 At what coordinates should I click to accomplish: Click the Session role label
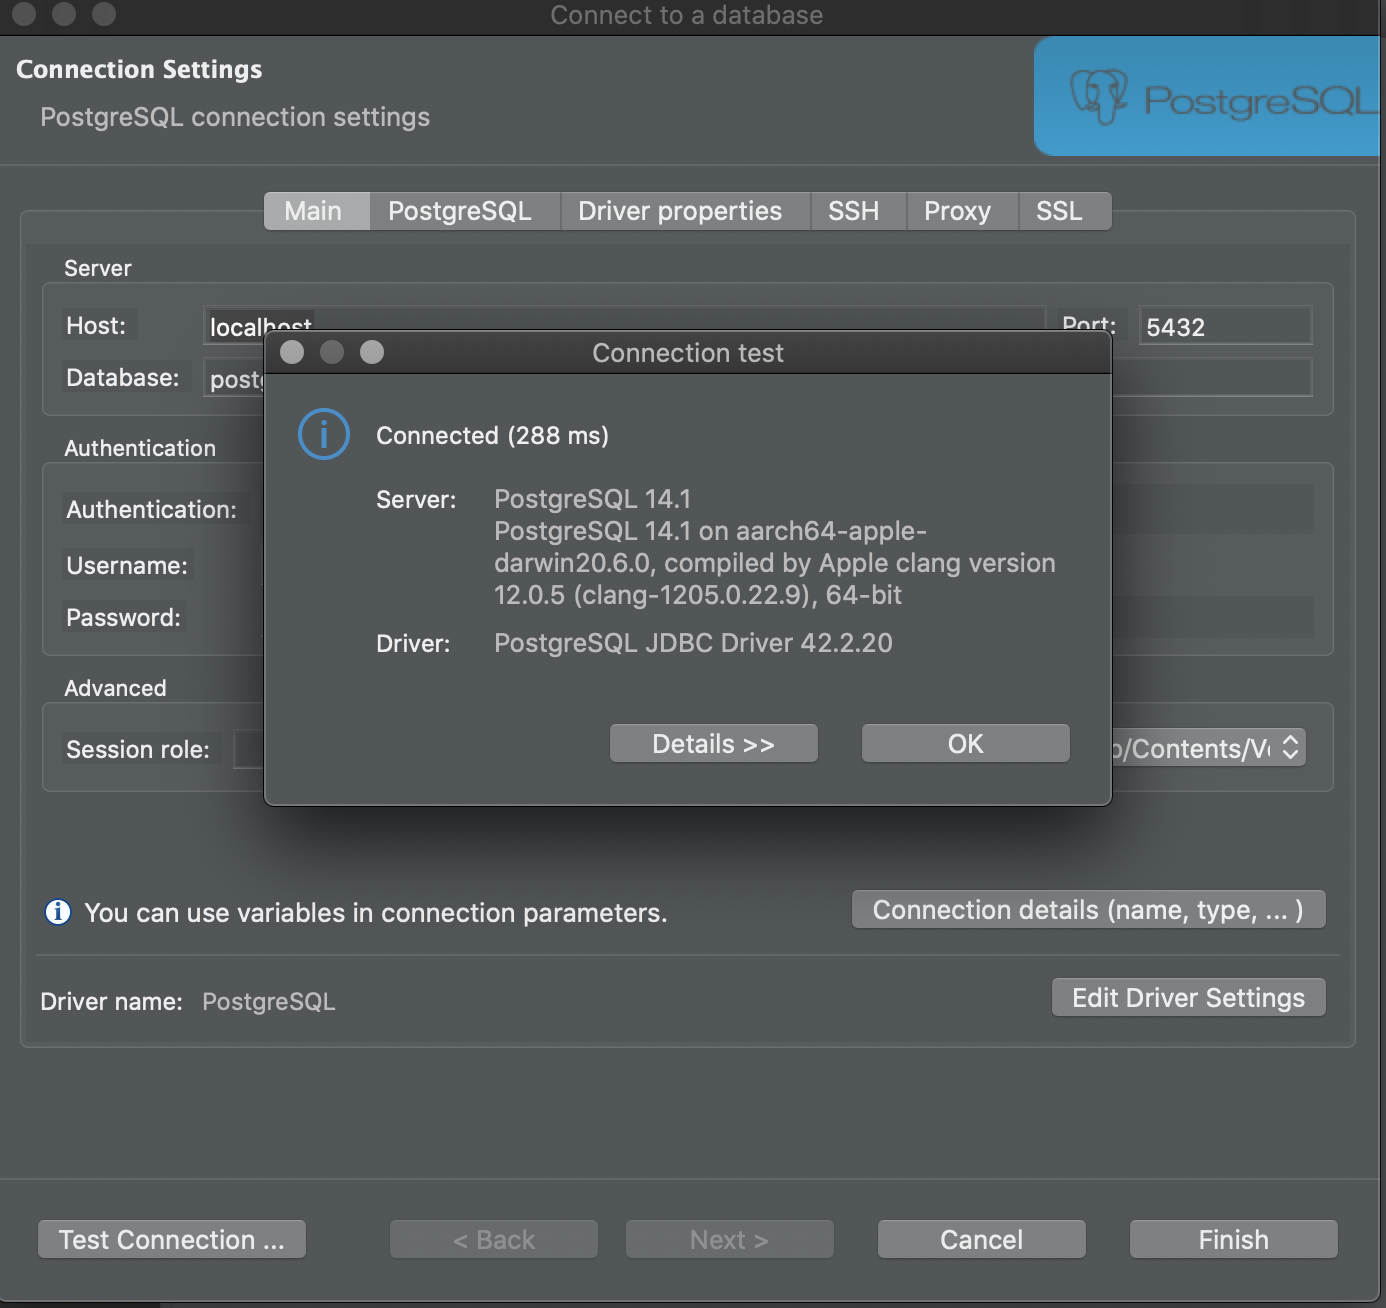pyautogui.click(x=138, y=749)
